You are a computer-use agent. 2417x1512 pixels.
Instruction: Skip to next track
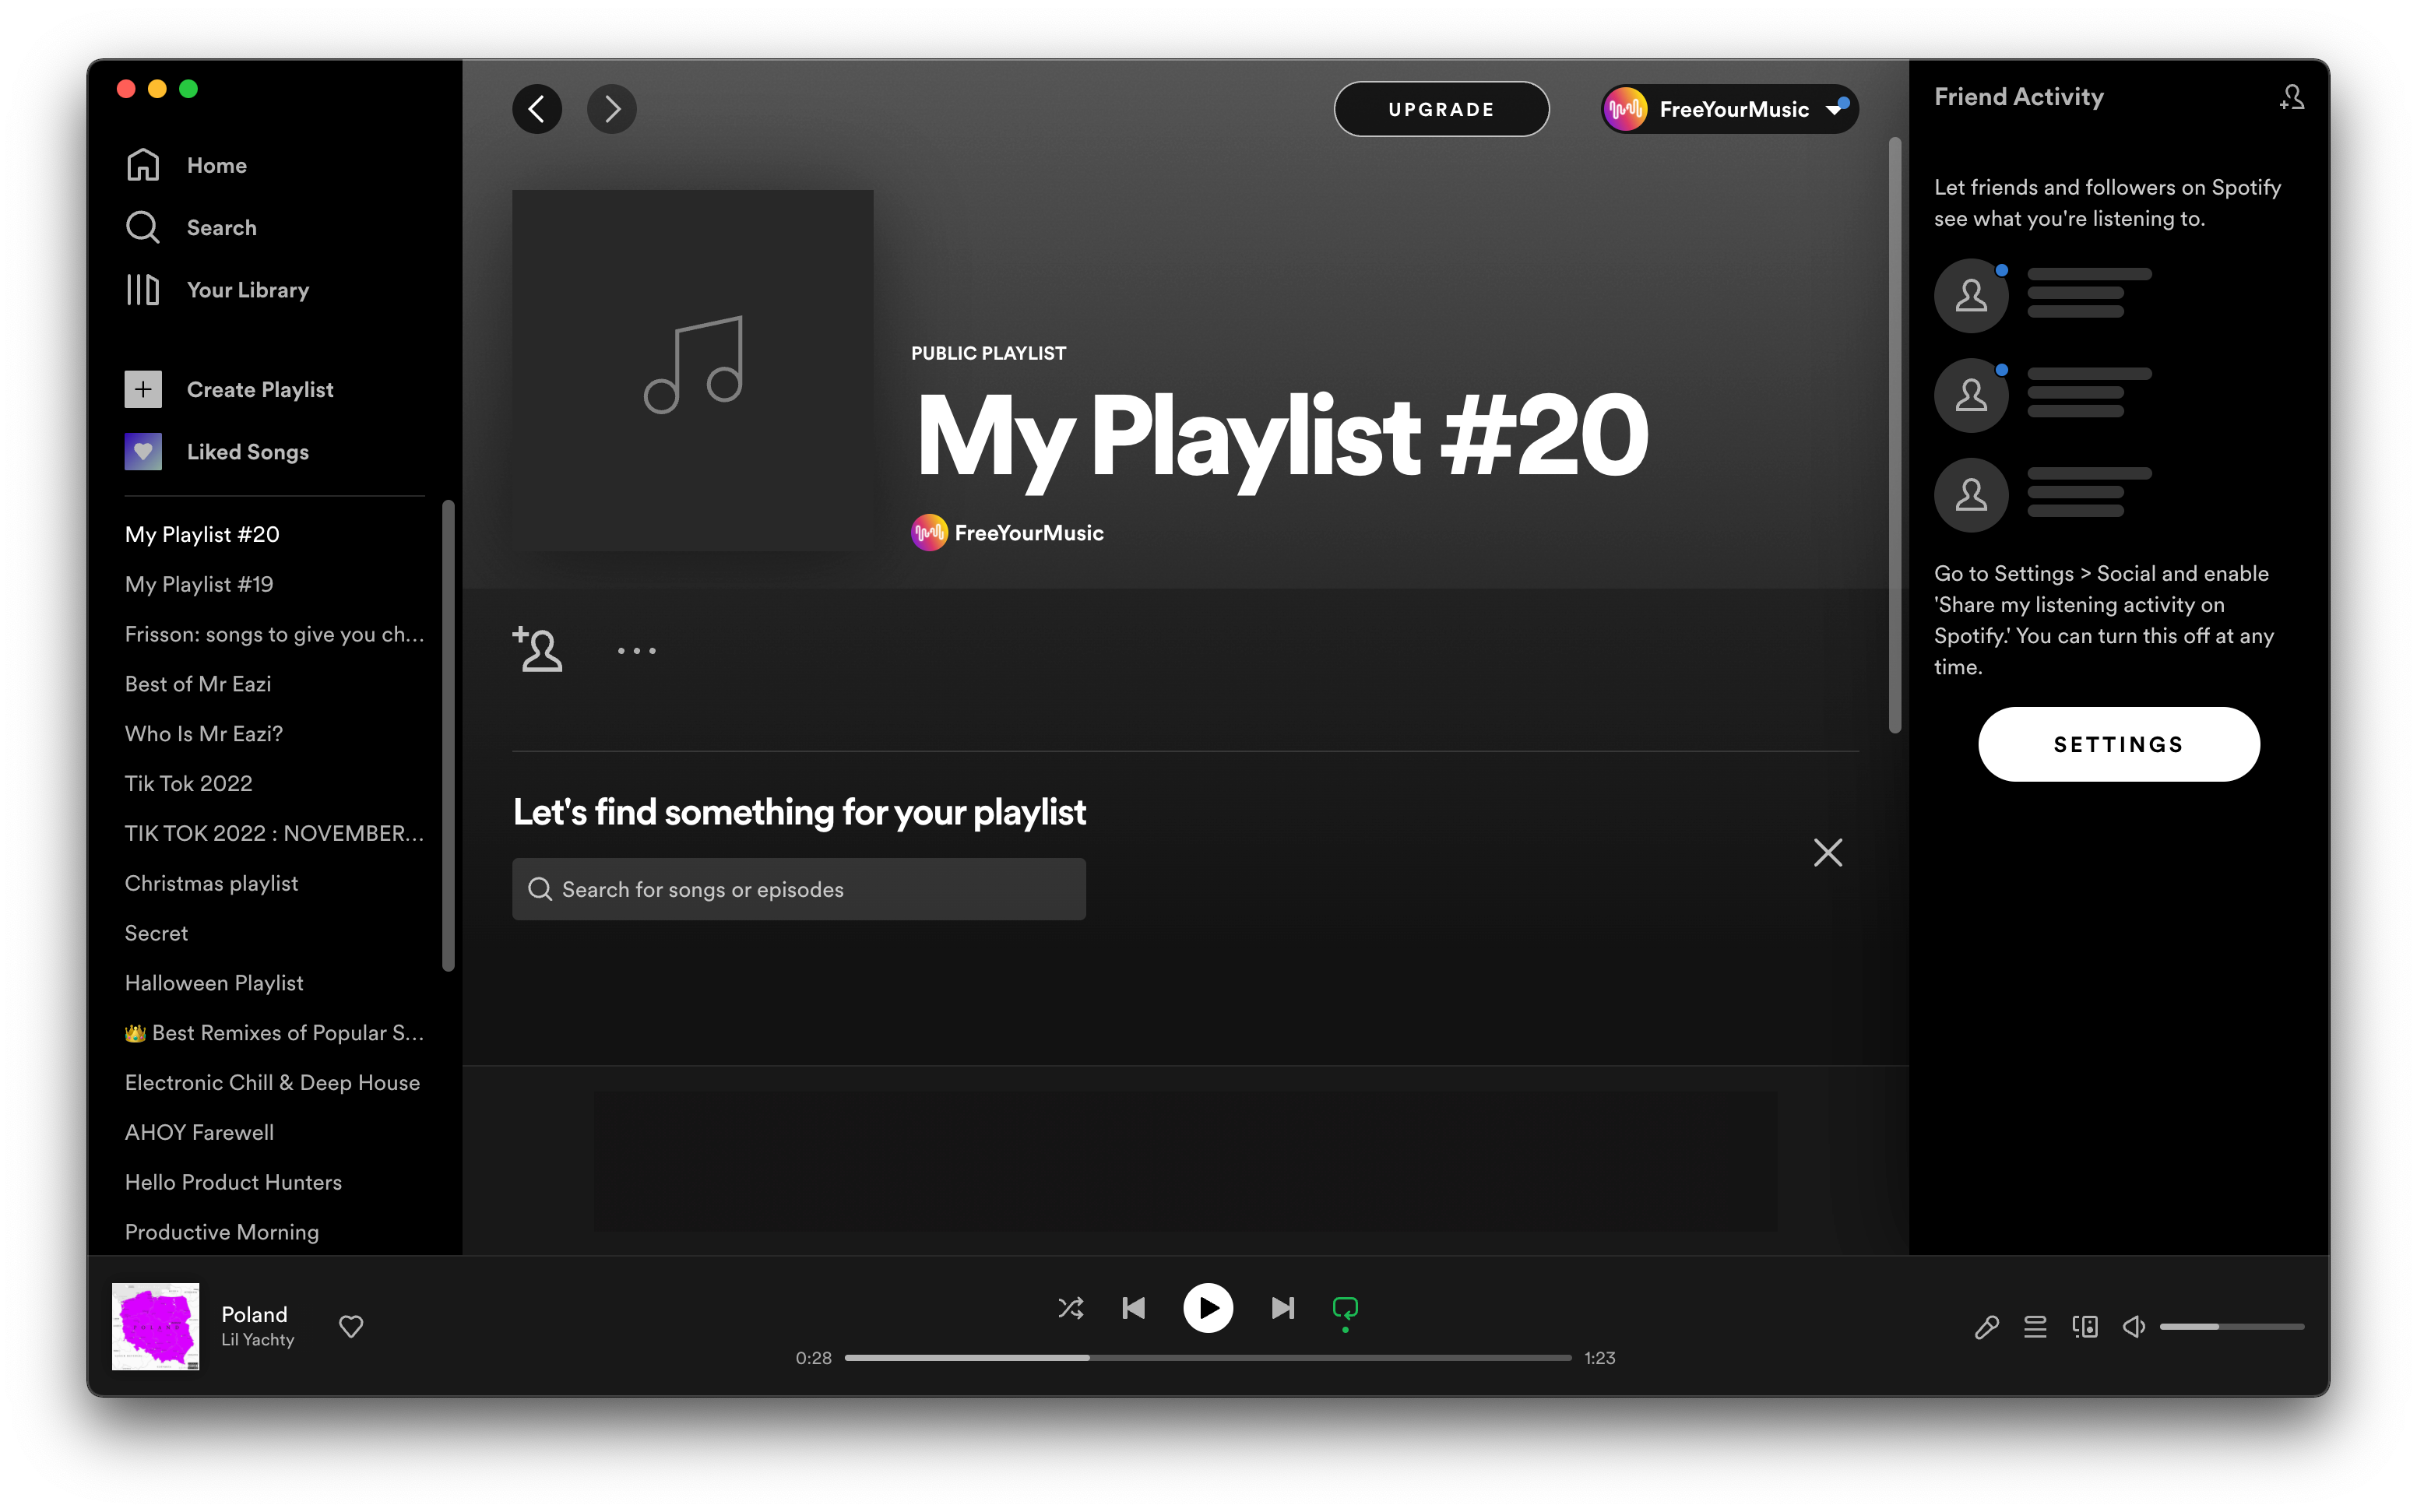(x=1283, y=1308)
